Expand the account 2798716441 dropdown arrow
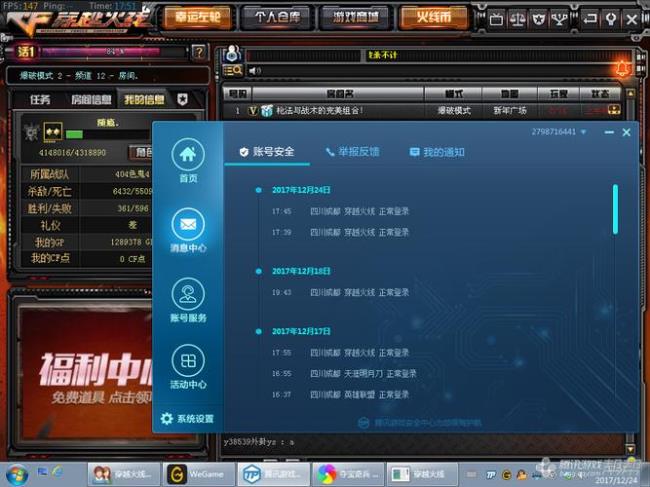The width and height of the screenshot is (650, 487). [583, 132]
